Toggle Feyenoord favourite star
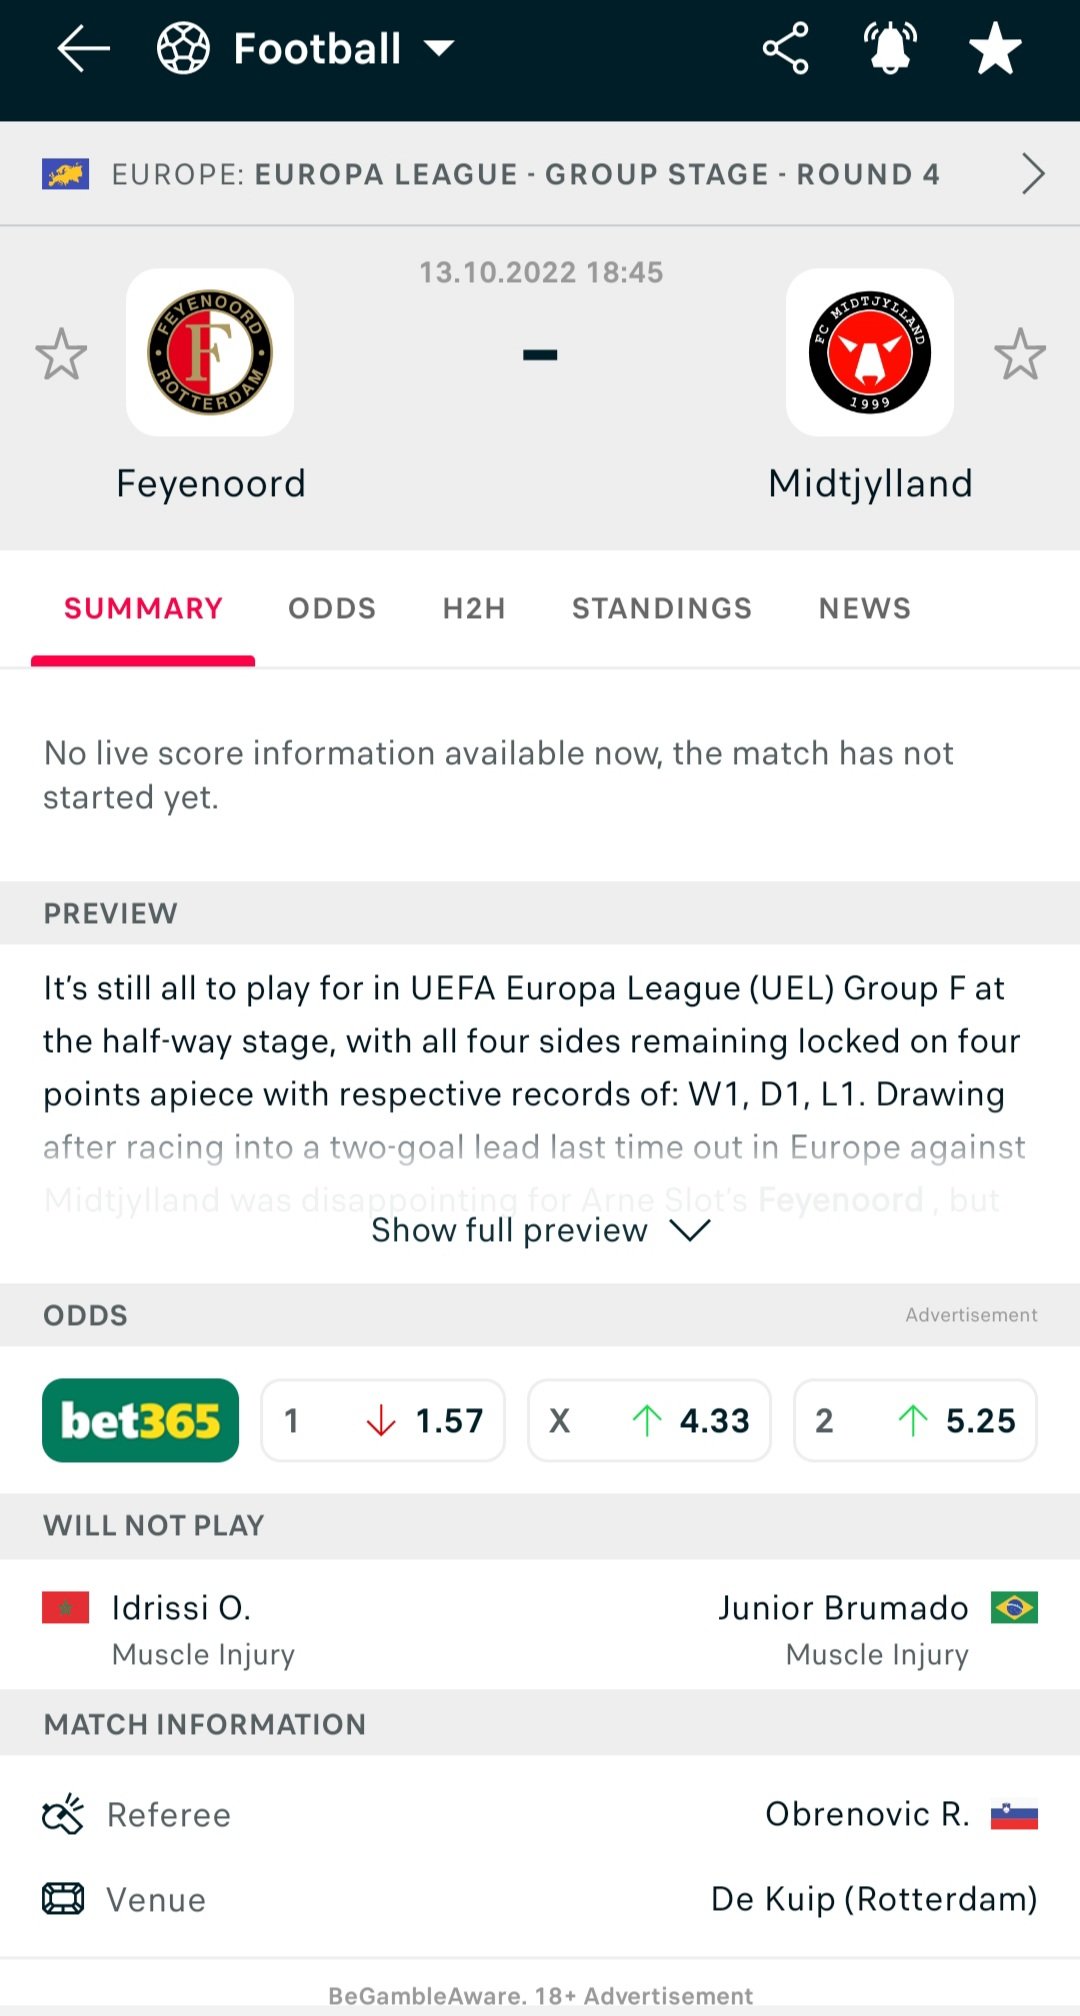This screenshot has width=1080, height=2016. coord(61,354)
